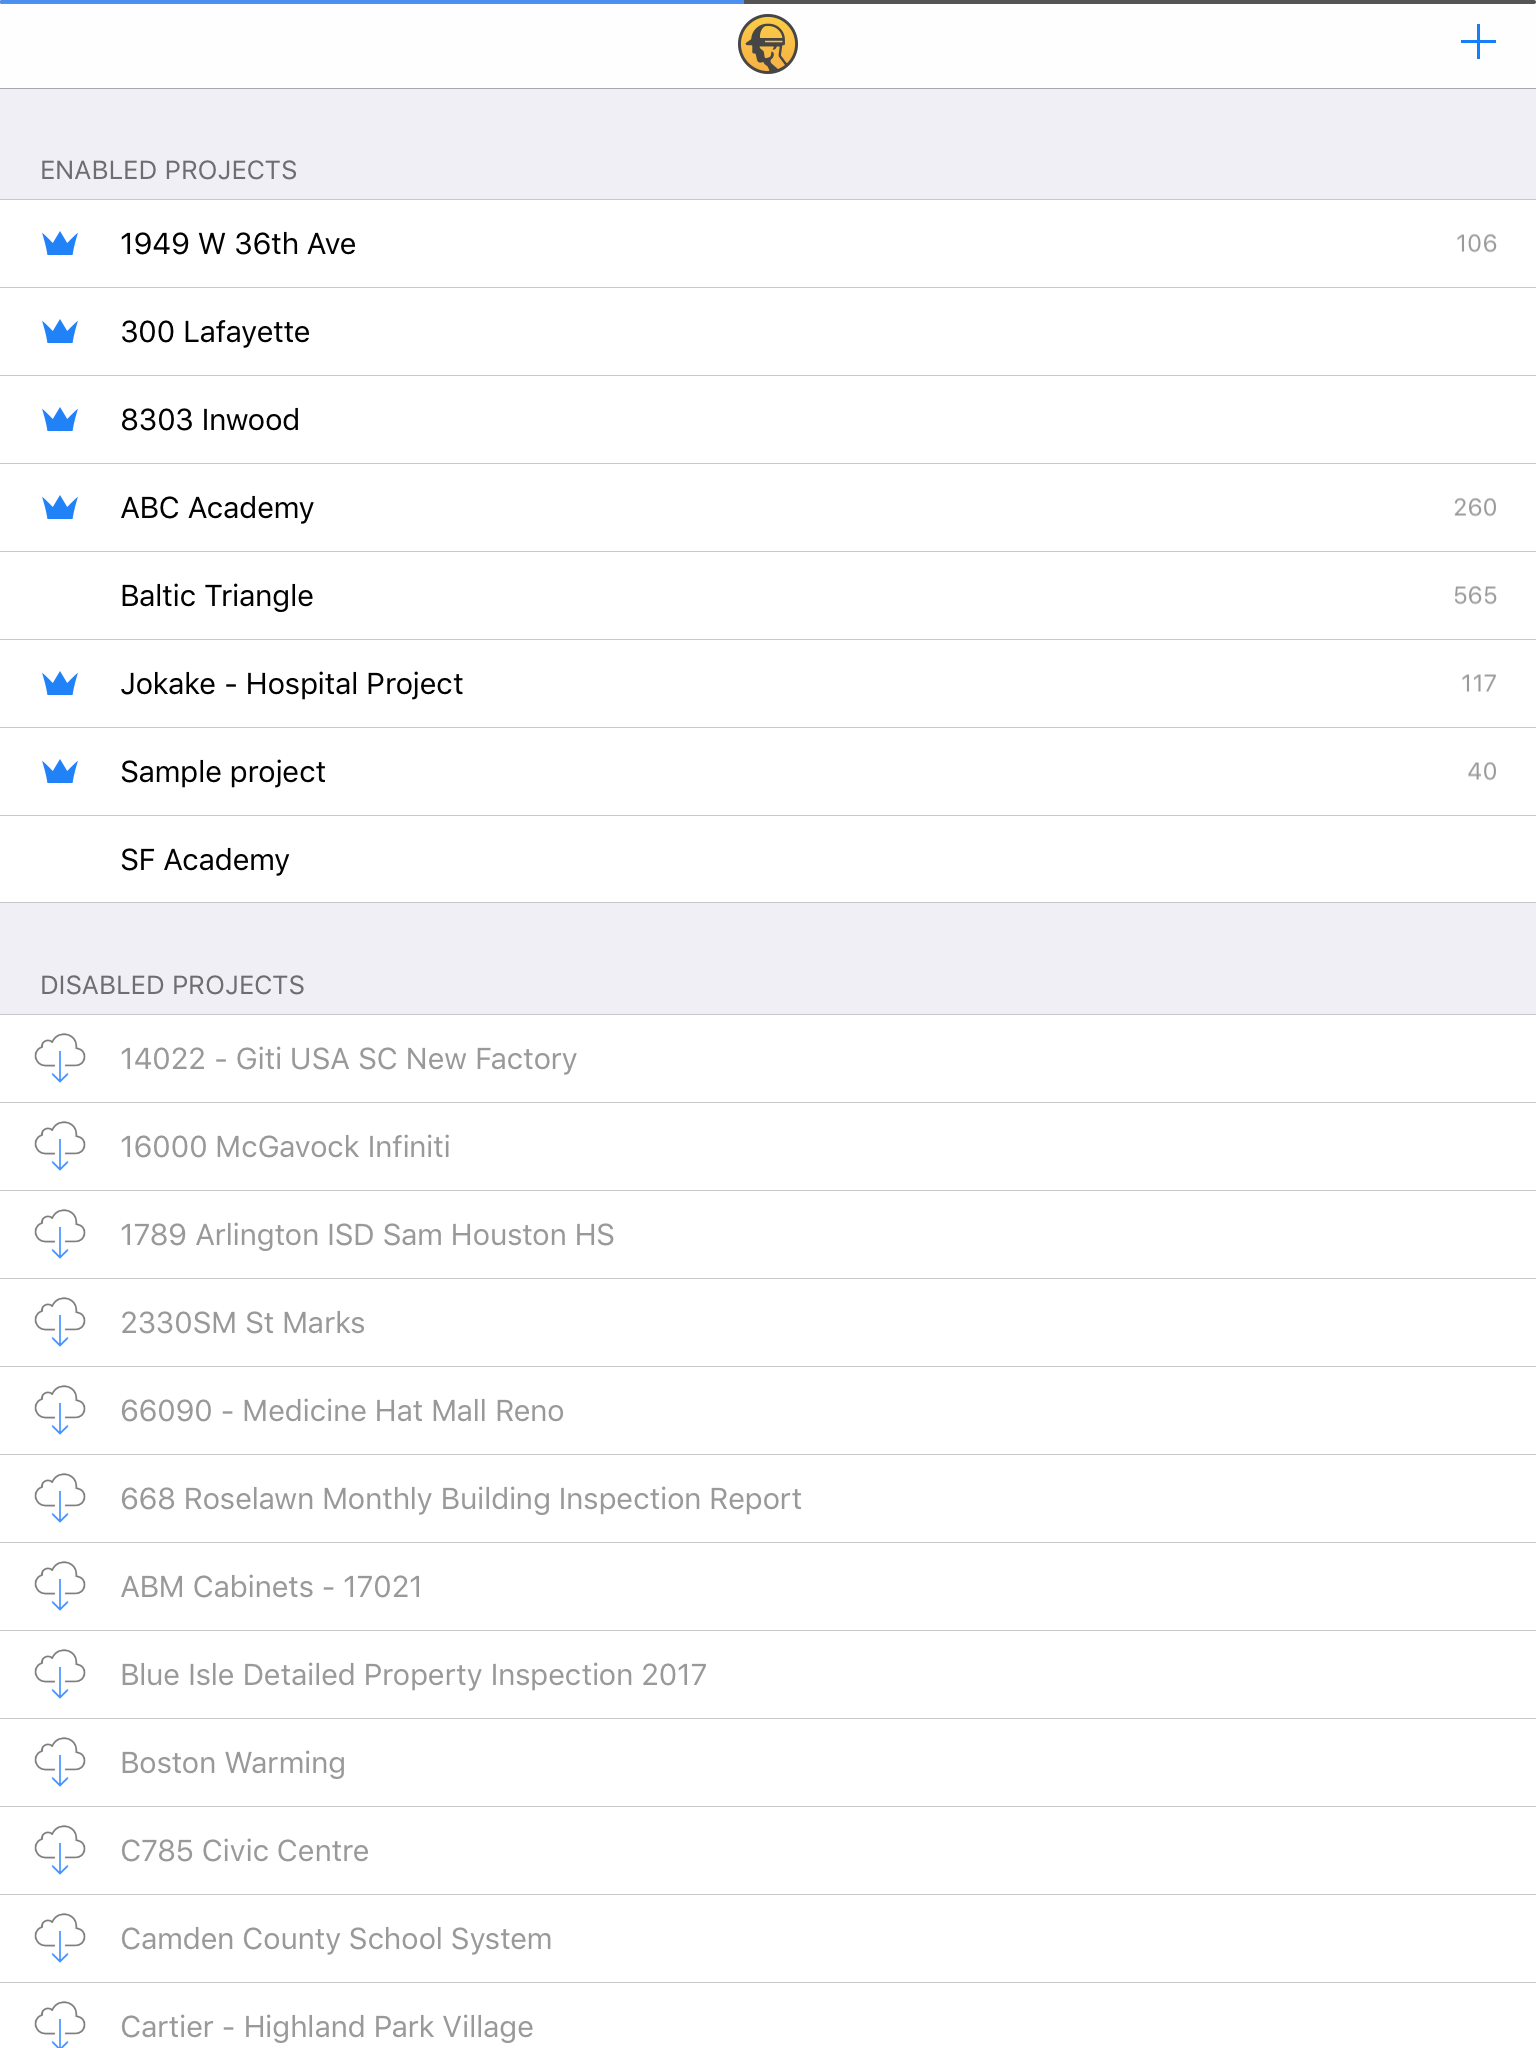Tap the hard-hat worker logo
Viewport: 1536px width, 2048px height.
(767, 45)
